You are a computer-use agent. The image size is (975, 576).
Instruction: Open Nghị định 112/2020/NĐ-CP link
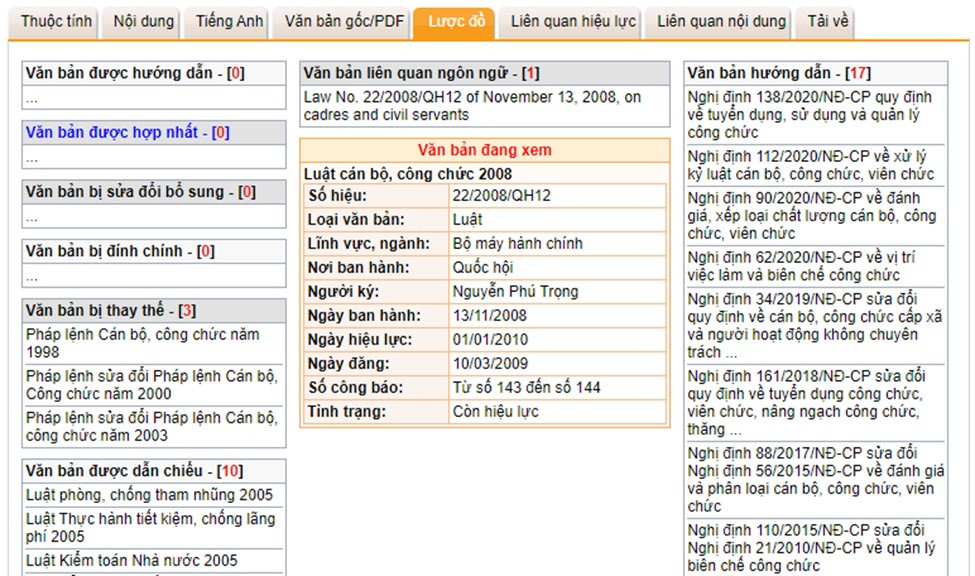[810, 165]
